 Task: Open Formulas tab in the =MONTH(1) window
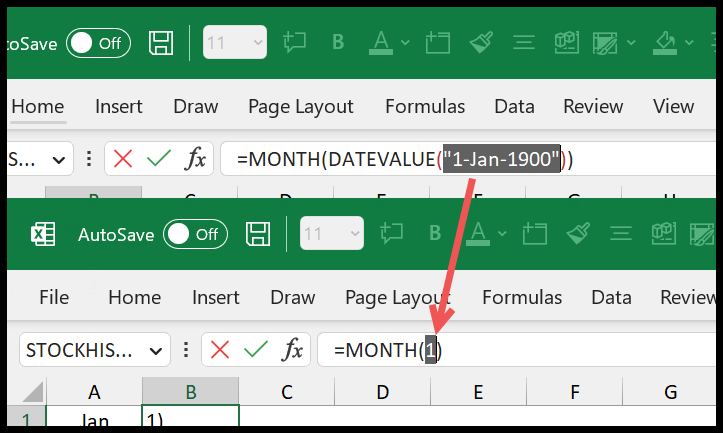(x=522, y=297)
